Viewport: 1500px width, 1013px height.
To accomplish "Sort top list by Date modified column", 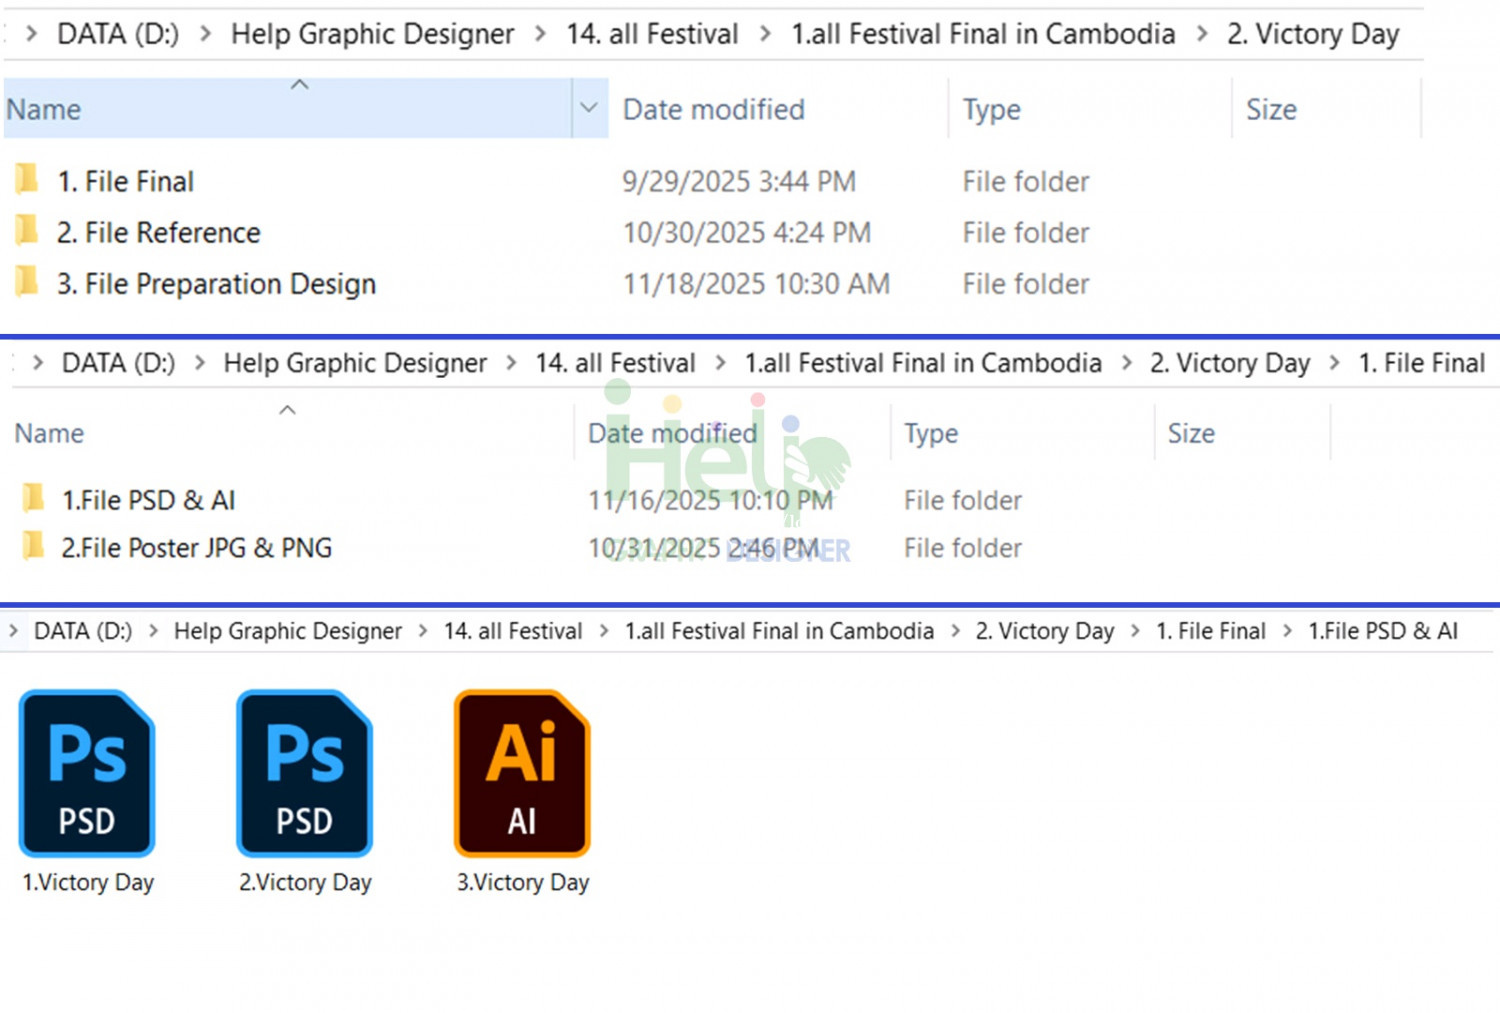I will click(x=713, y=109).
